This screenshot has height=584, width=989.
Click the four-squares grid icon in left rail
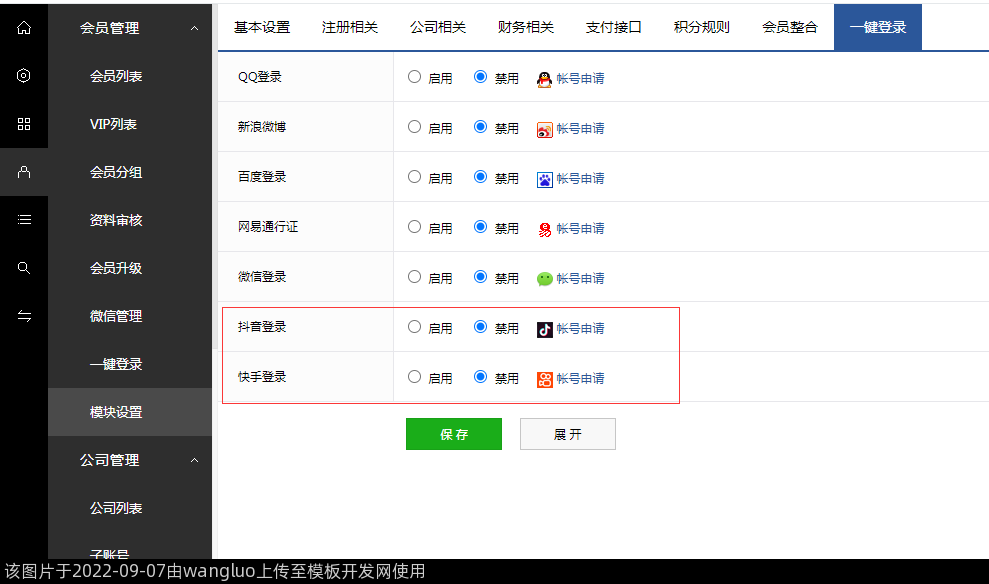[x=24, y=124]
